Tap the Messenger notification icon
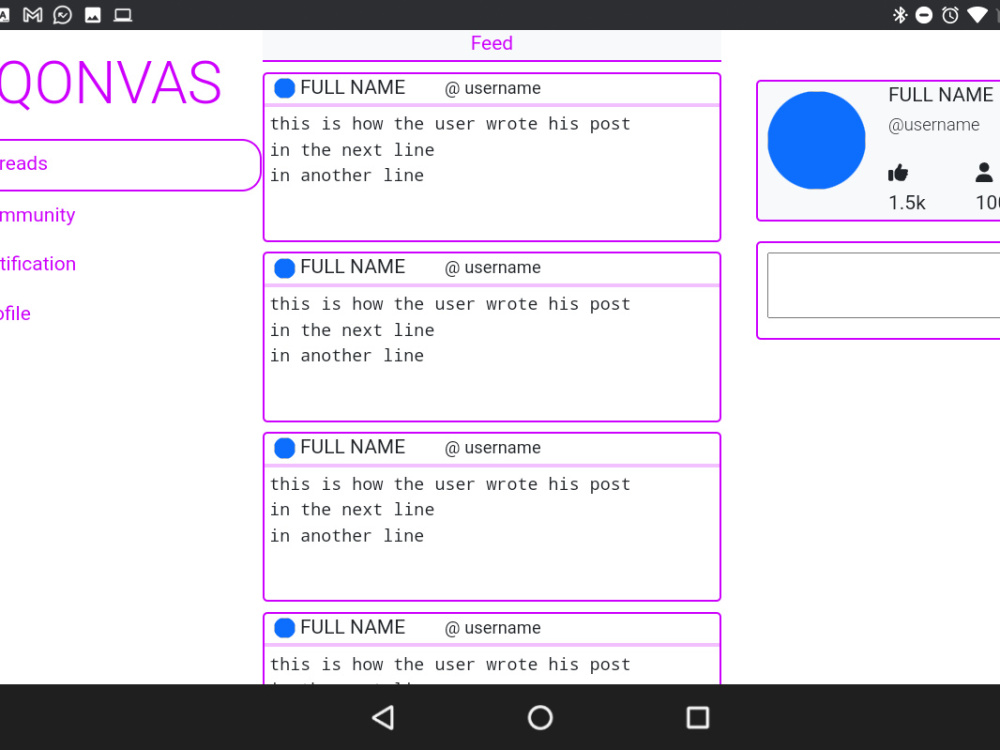The height and width of the screenshot is (750, 1000). pyautogui.click(x=62, y=15)
